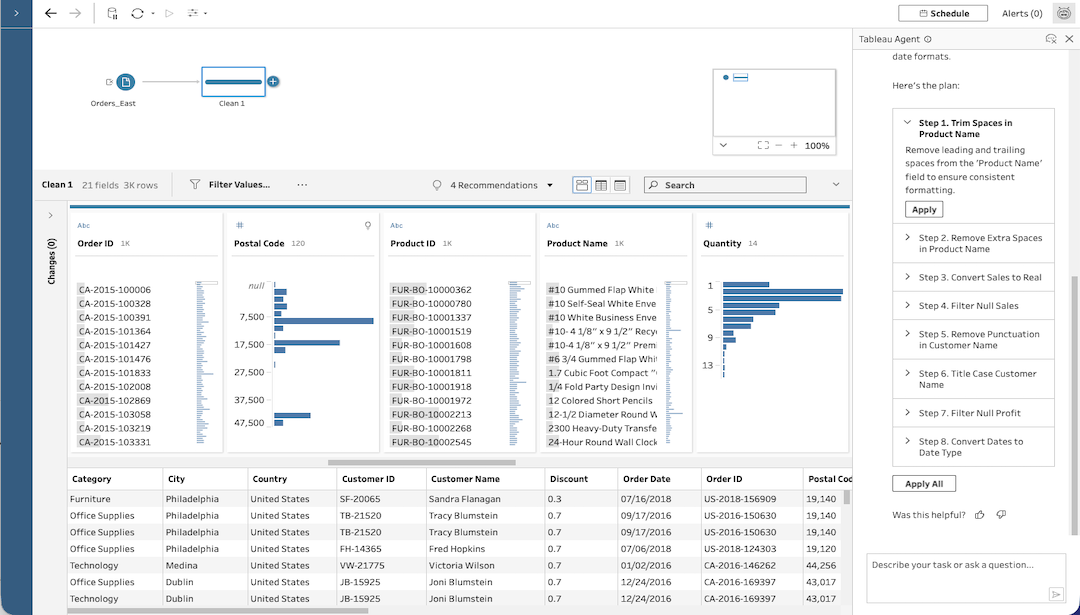This screenshot has height=615, width=1080.
Task: Click the Product Name Abc data type icon
Action: pyautogui.click(x=552, y=225)
